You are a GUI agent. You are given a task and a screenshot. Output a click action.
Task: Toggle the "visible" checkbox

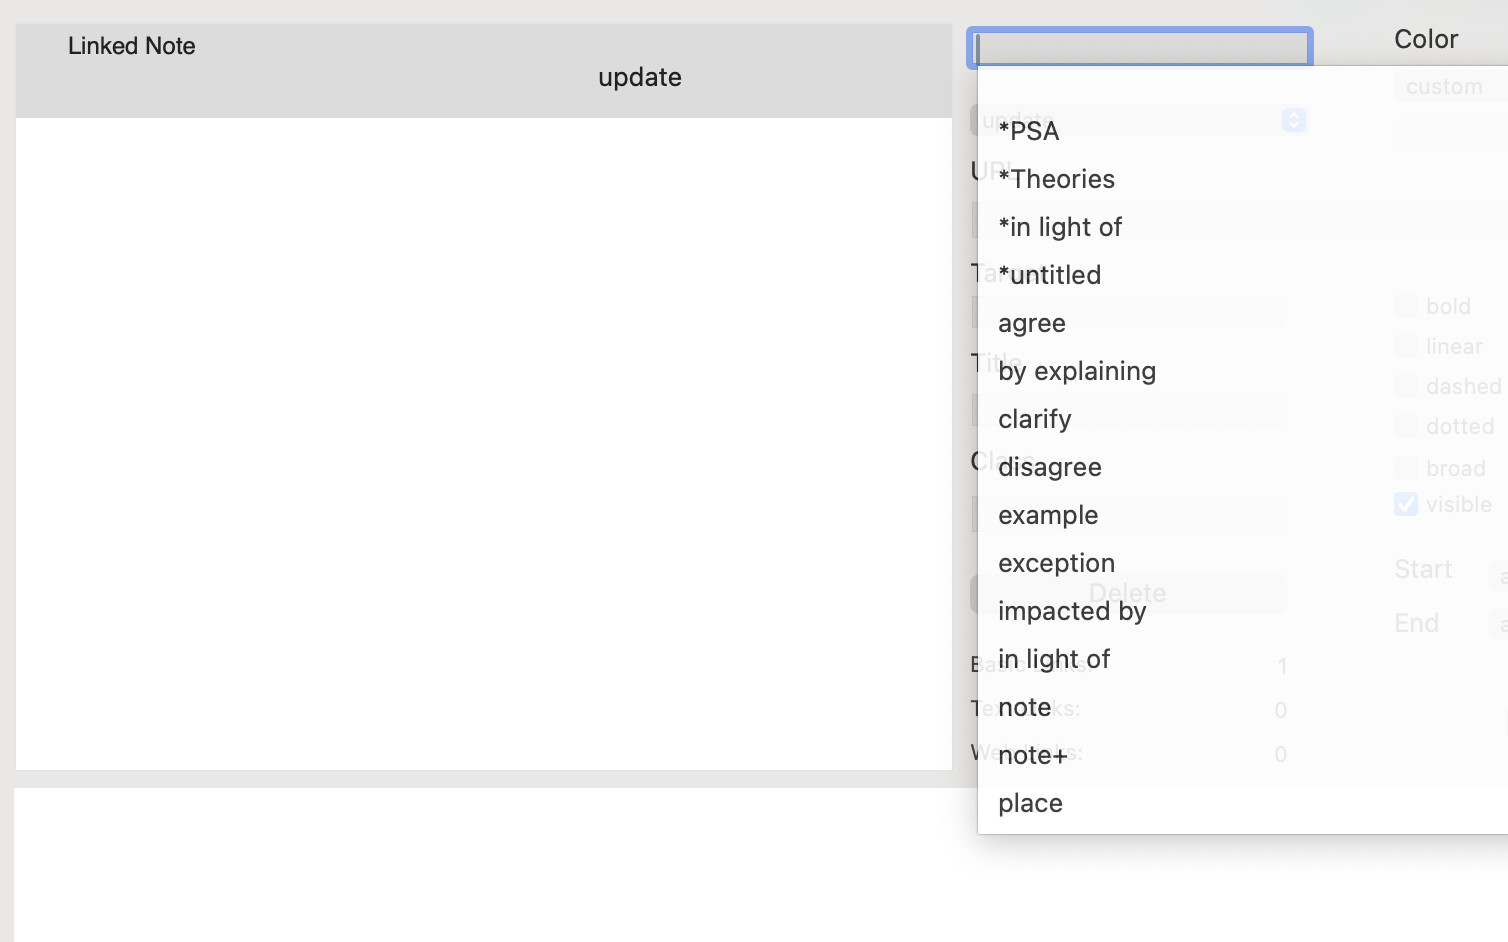pyautogui.click(x=1406, y=504)
